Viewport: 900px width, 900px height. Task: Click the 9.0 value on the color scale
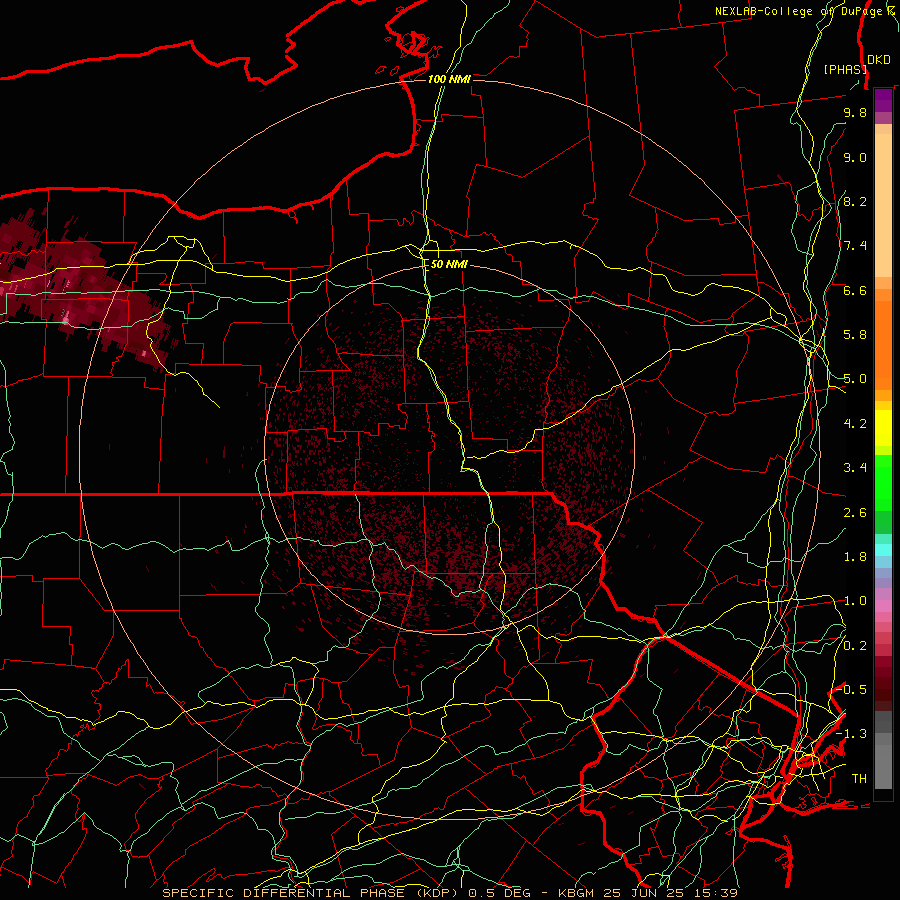tap(855, 157)
